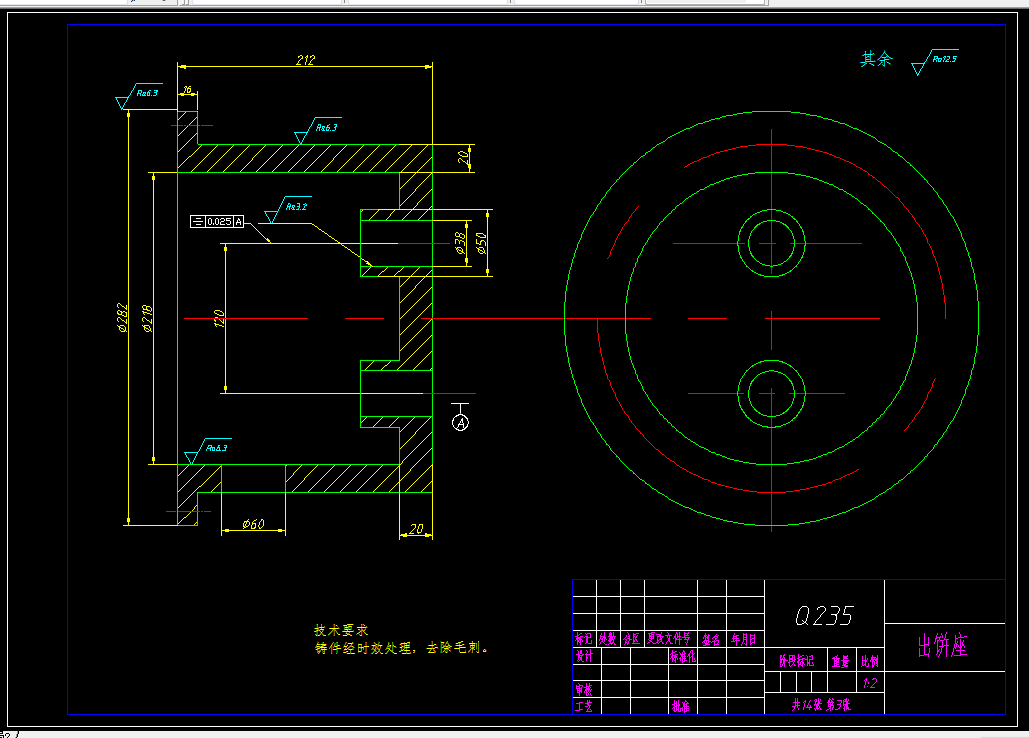Click the 更改文件号 title block cell
Image resolution: width=1029 pixels, height=738 pixels.
coord(669,638)
